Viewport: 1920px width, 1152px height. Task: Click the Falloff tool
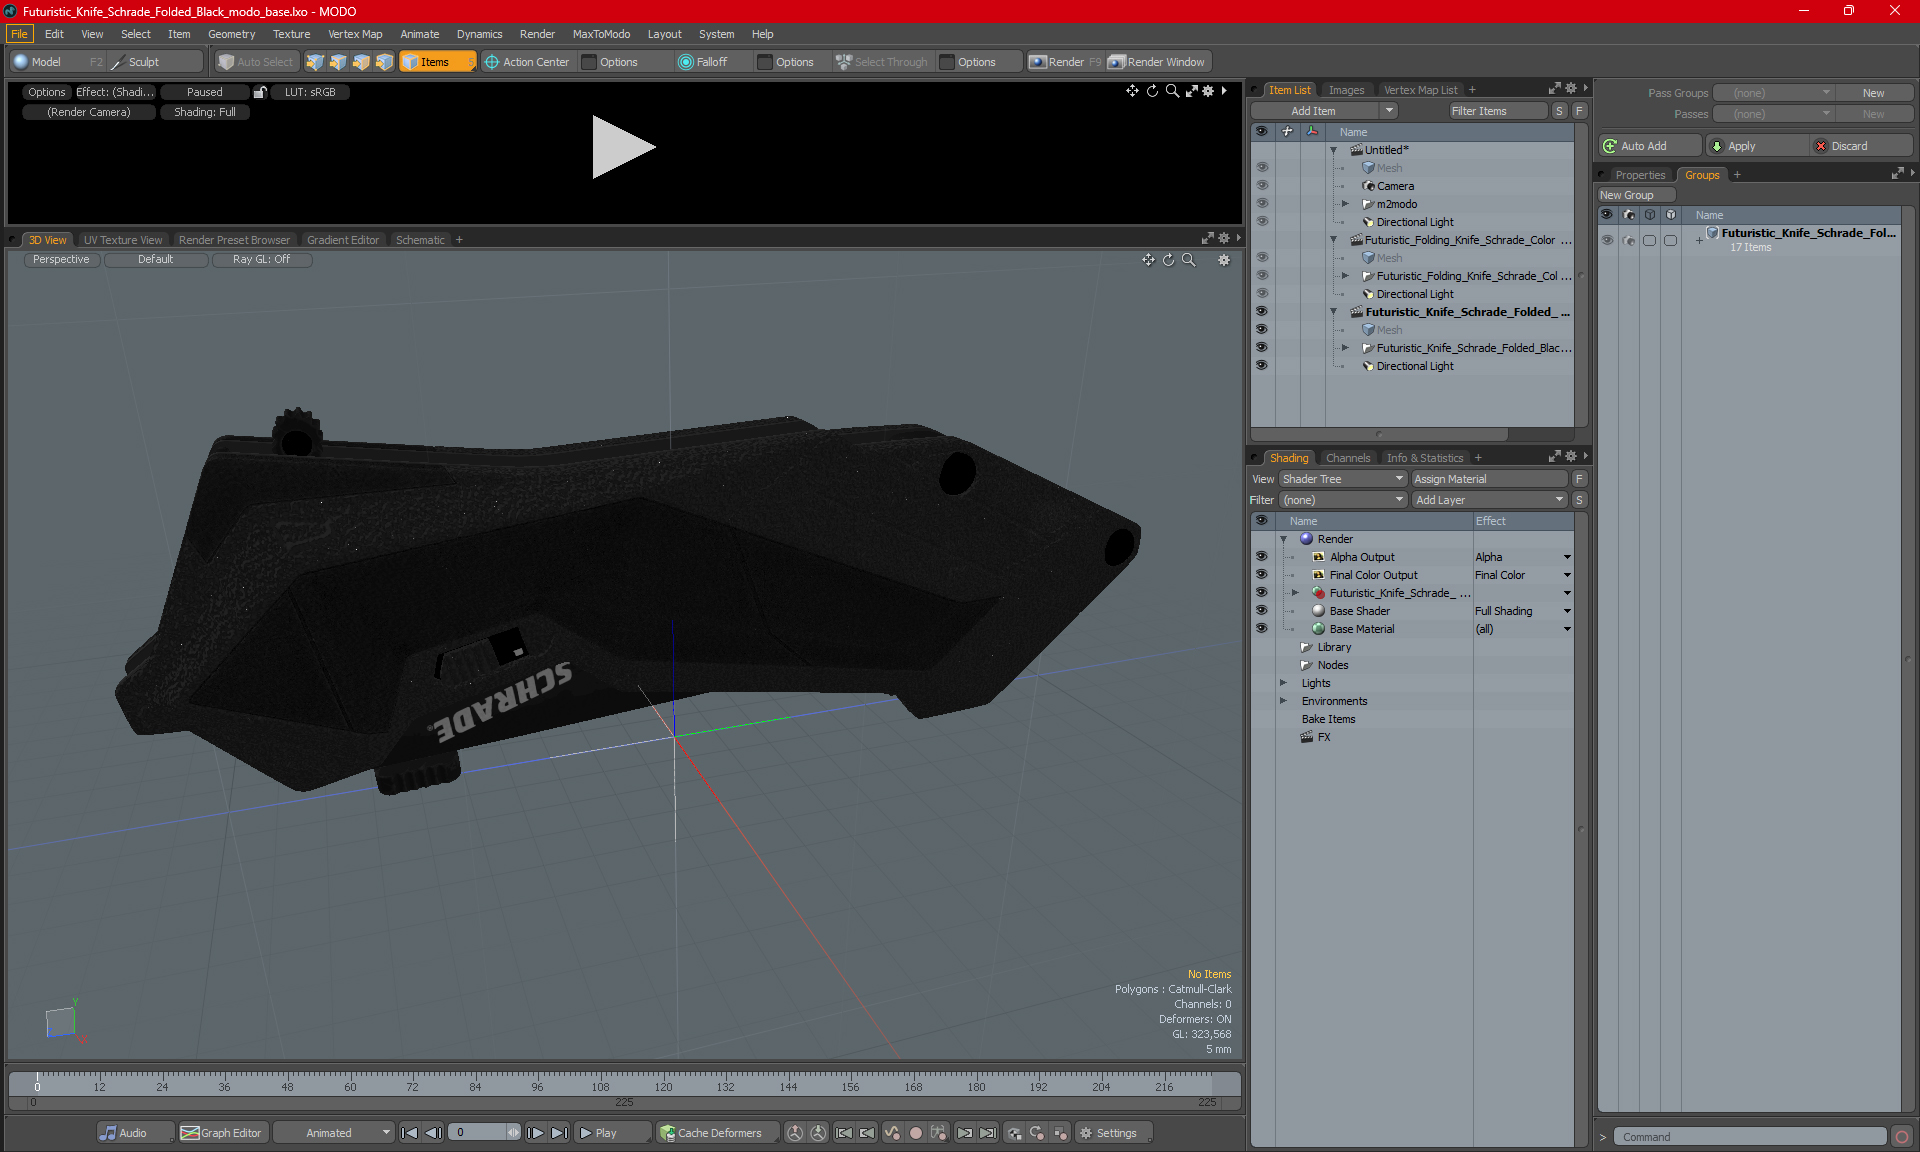703,62
